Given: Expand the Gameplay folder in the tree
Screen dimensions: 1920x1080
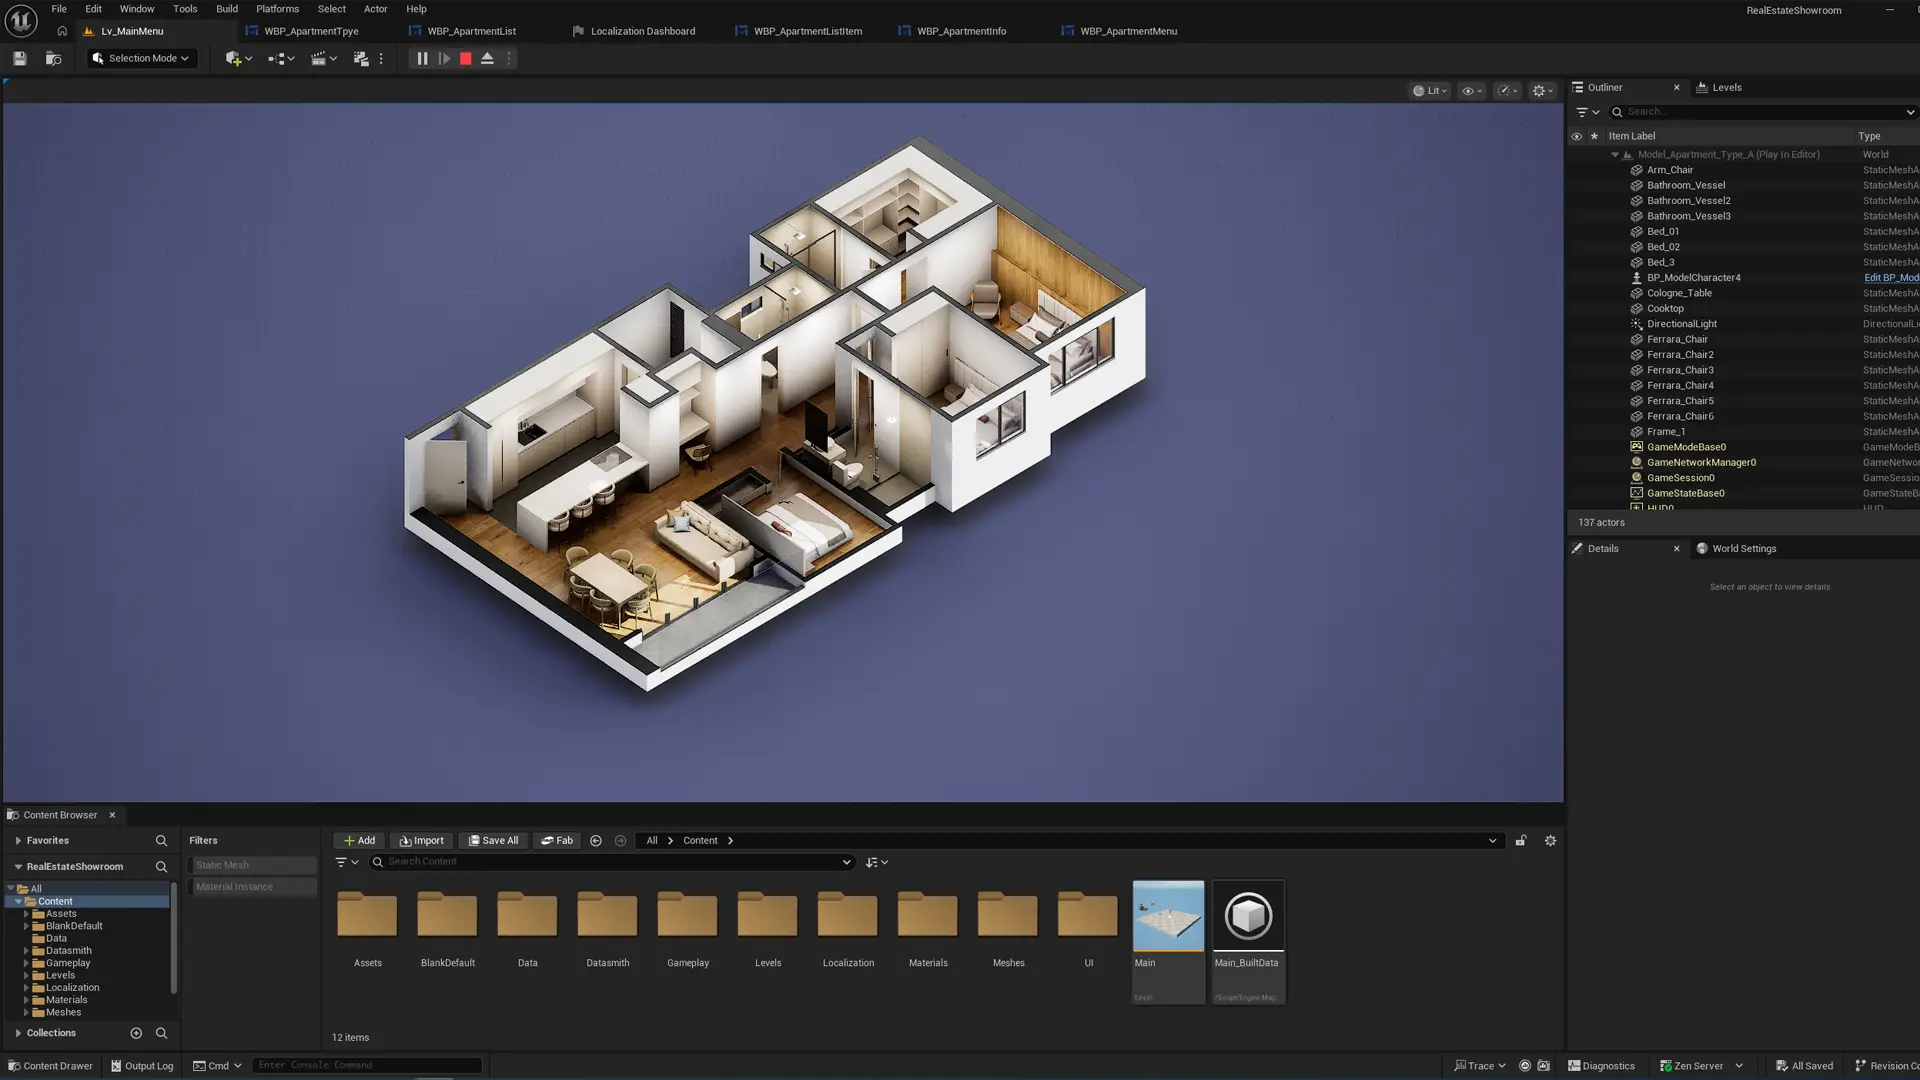Looking at the screenshot, I should point(26,963).
